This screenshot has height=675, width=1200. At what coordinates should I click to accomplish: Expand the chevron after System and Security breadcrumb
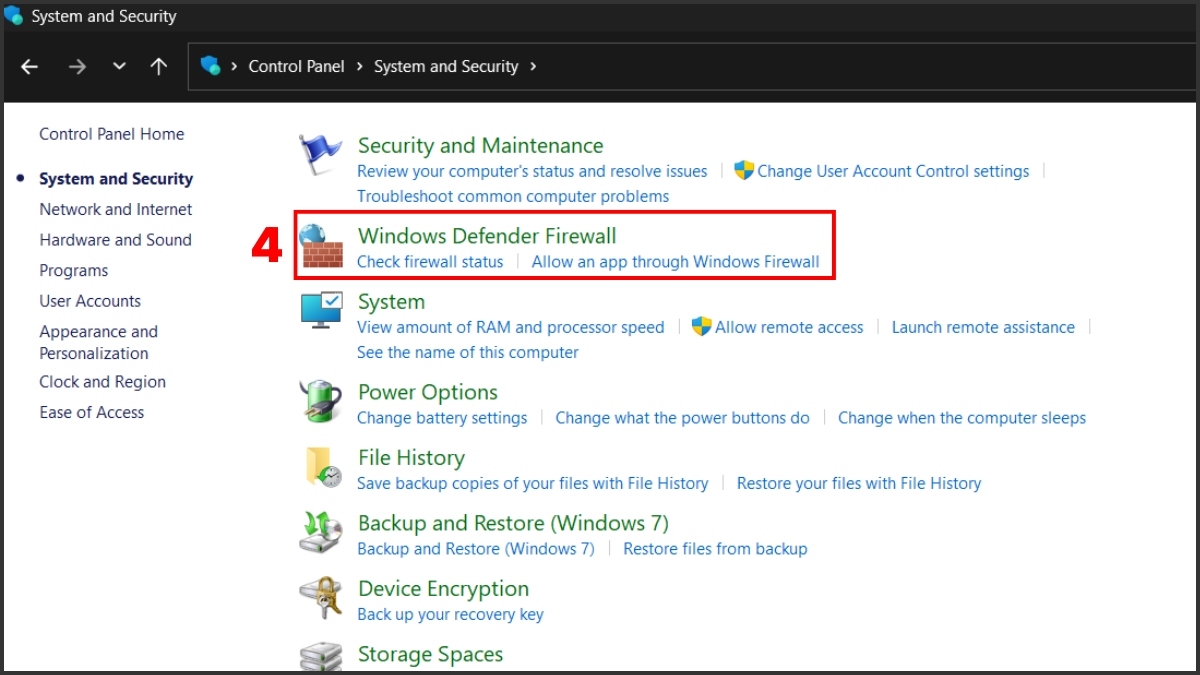533,67
